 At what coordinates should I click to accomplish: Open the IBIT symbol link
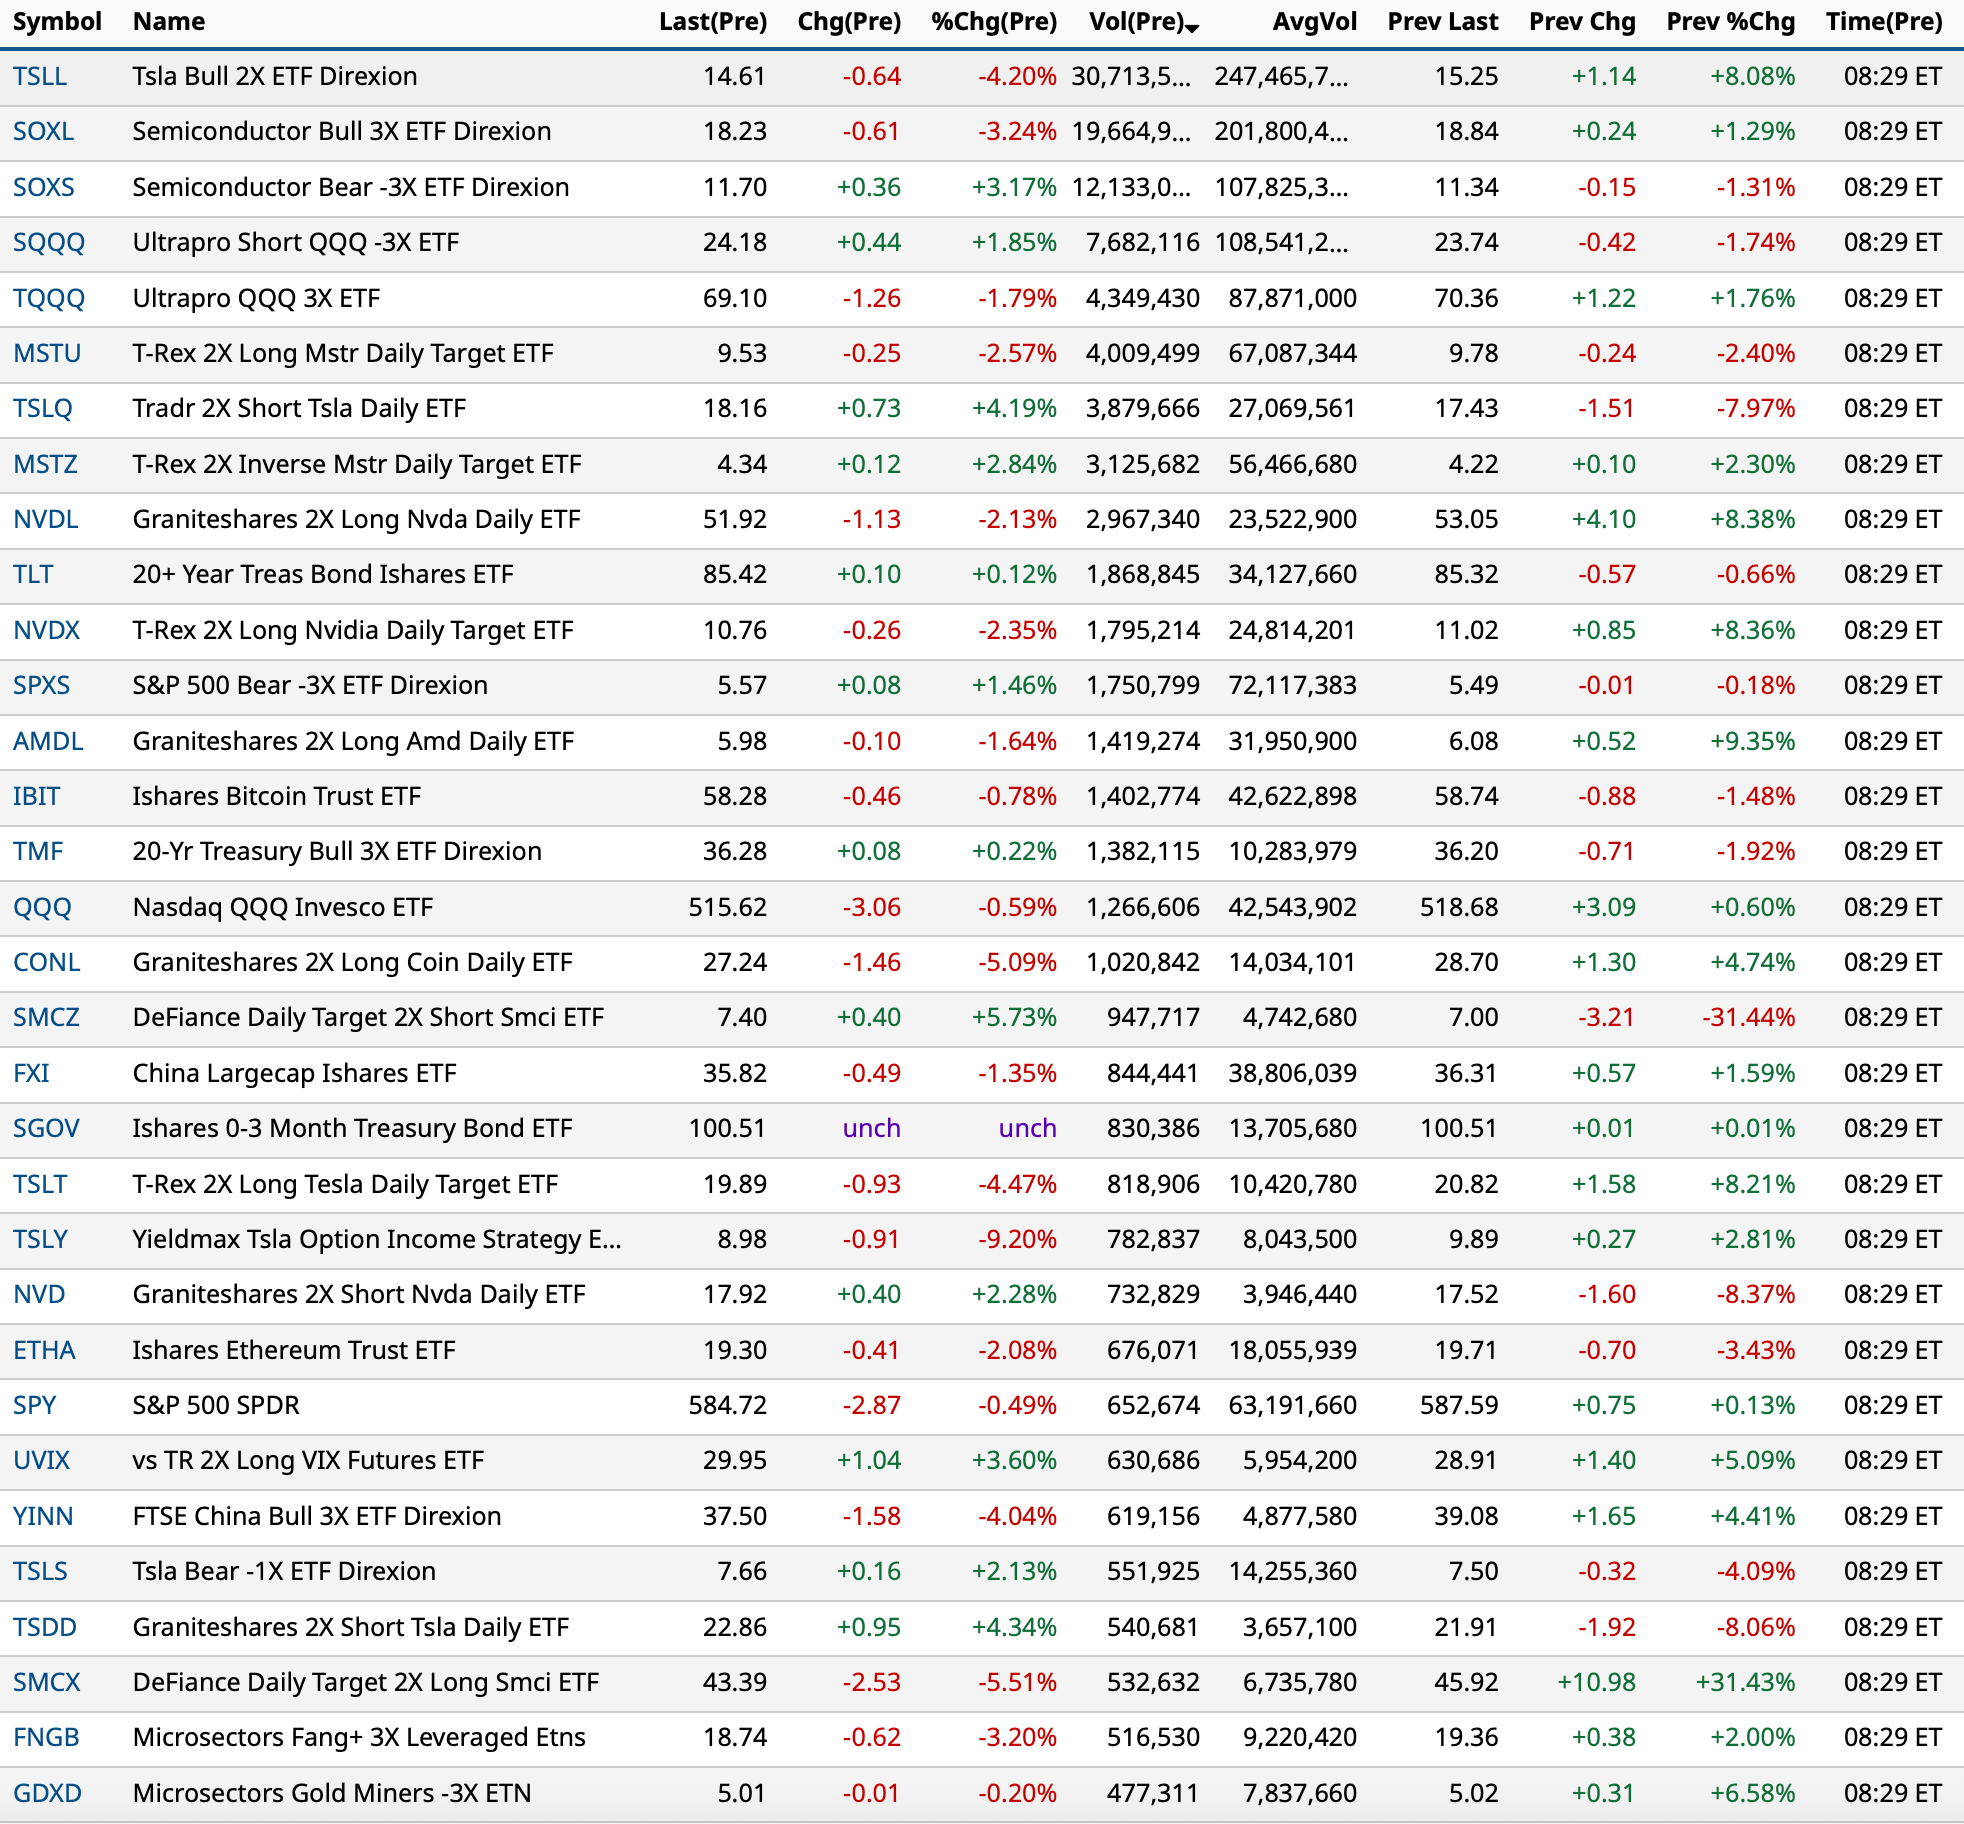tap(36, 797)
